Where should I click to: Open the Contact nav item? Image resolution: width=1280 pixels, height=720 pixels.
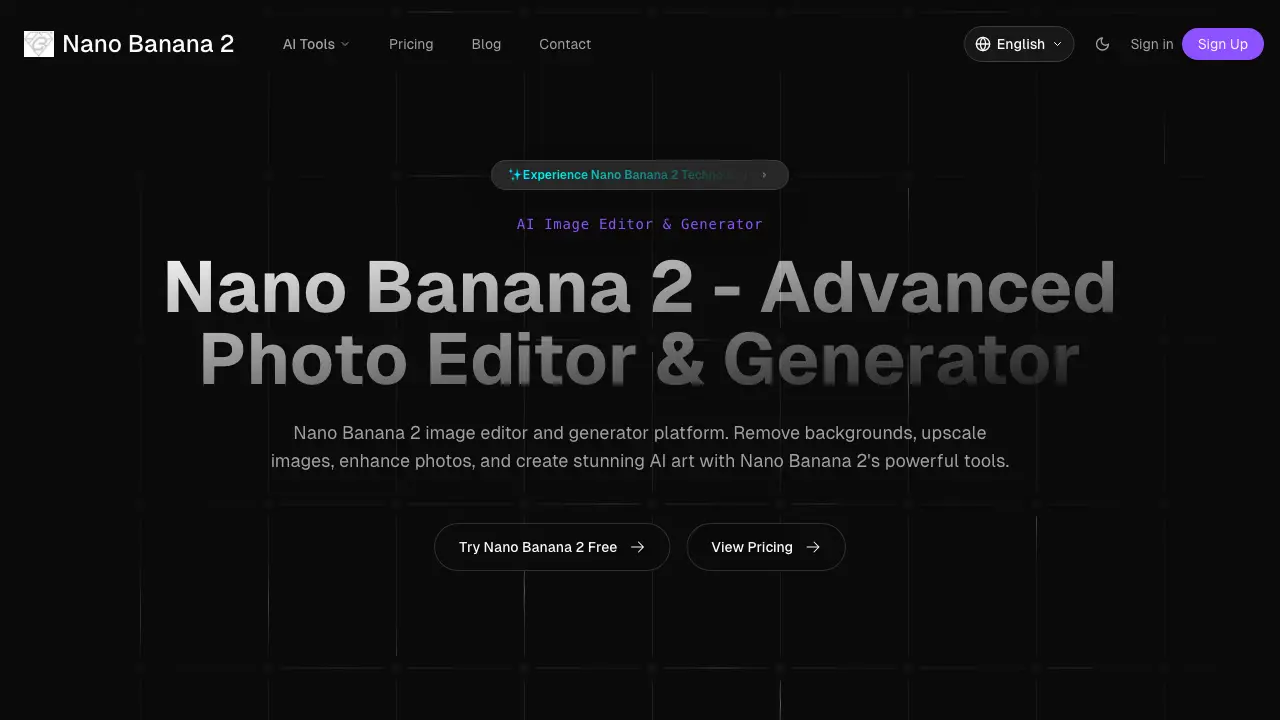tap(565, 44)
